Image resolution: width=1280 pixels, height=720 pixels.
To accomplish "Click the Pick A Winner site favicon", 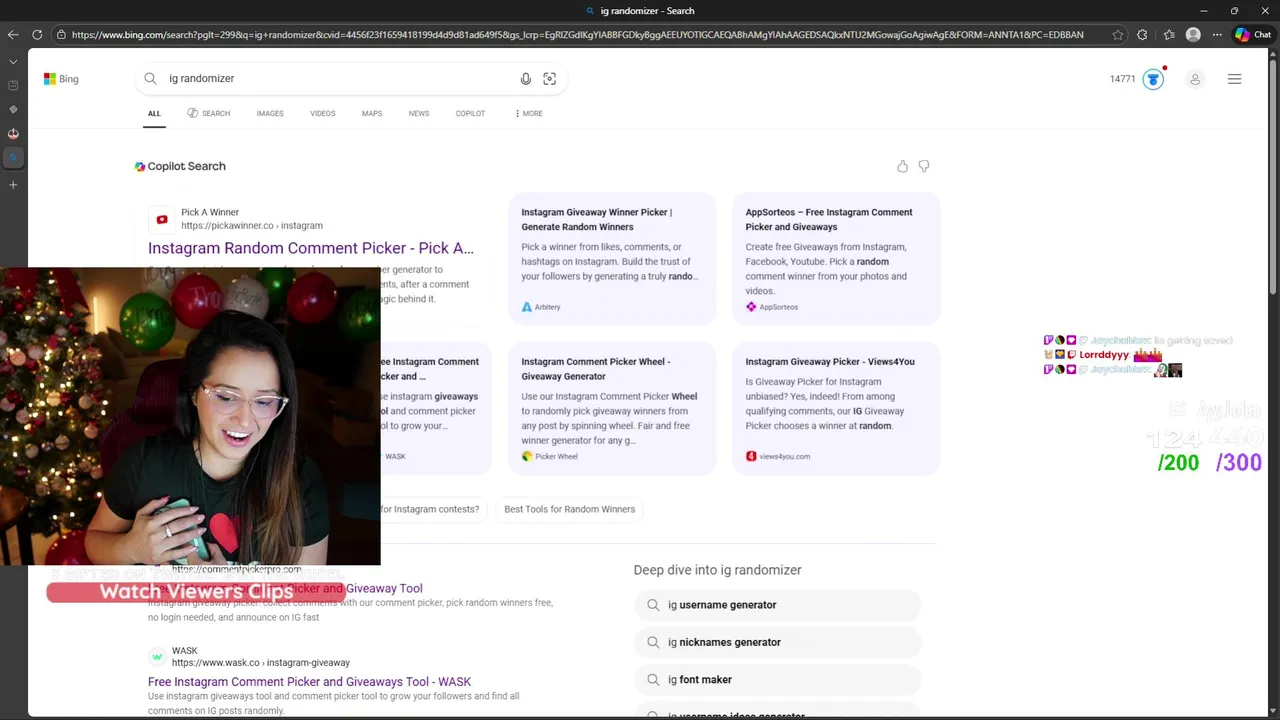I will [x=161, y=219].
